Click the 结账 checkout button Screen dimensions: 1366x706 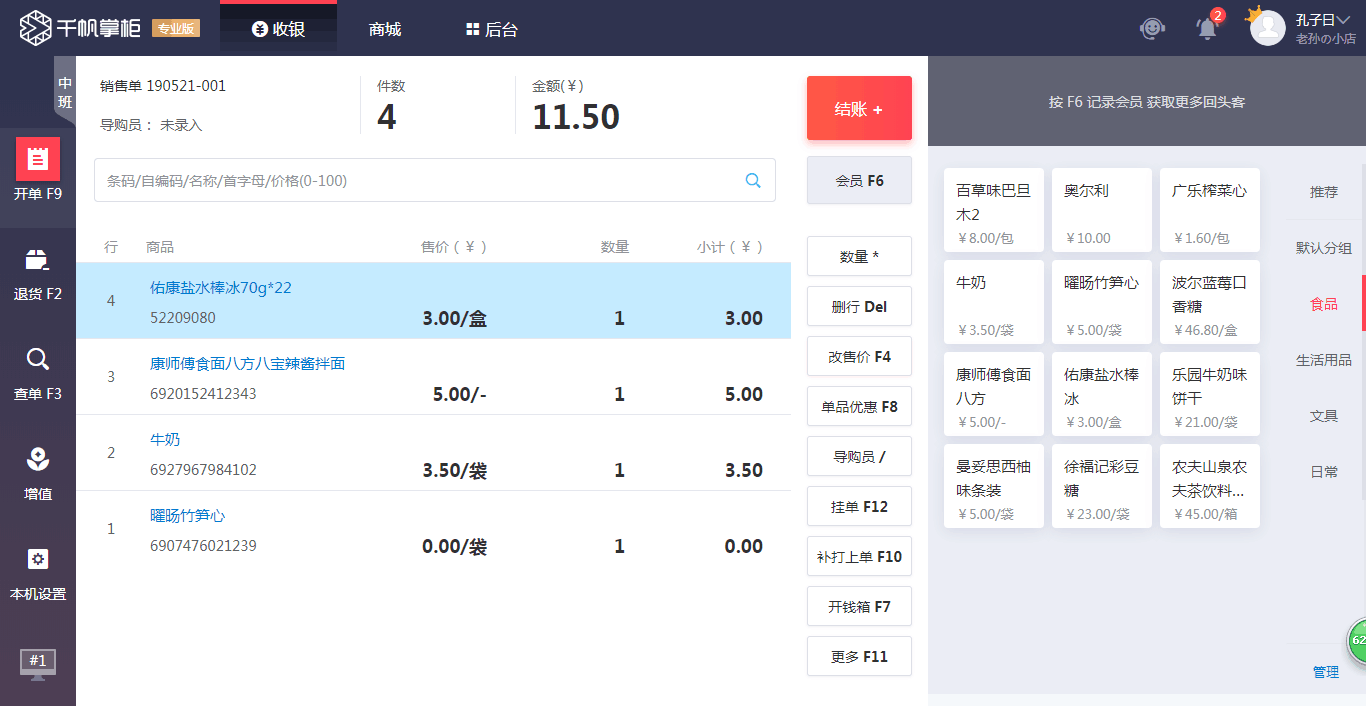click(858, 108)
